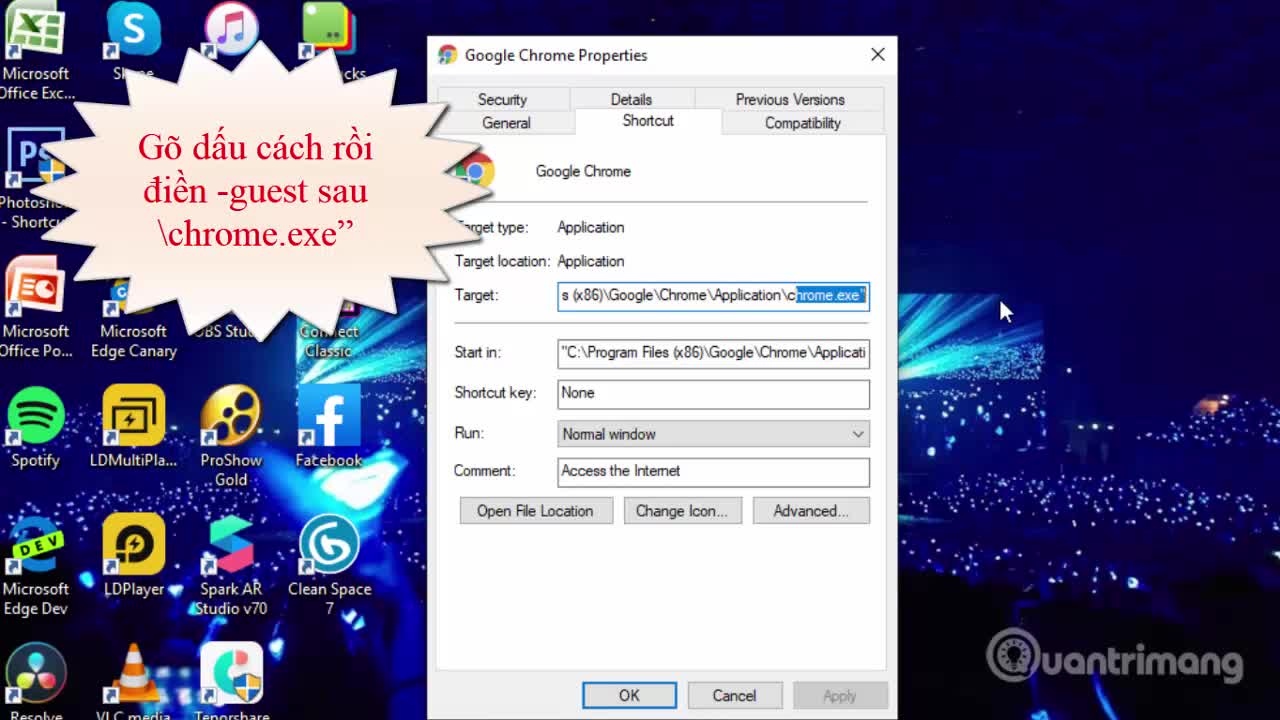
Task: Launch Spotify from the desktop
Action: tap(36, 428)
